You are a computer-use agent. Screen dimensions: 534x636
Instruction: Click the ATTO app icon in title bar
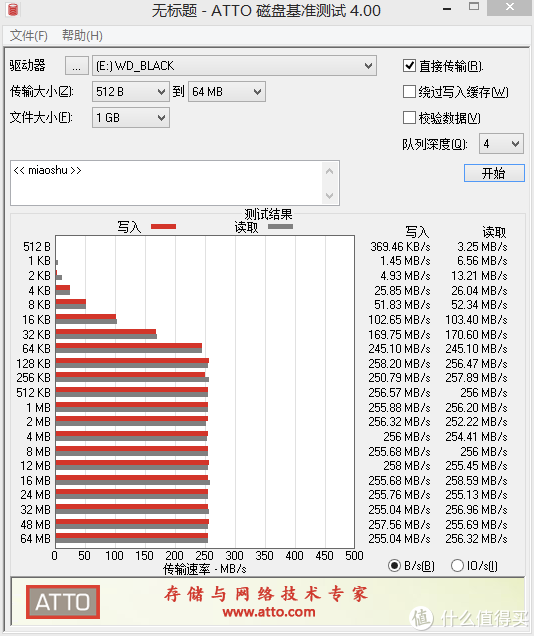pyautogui.click(x=13, y=9)
